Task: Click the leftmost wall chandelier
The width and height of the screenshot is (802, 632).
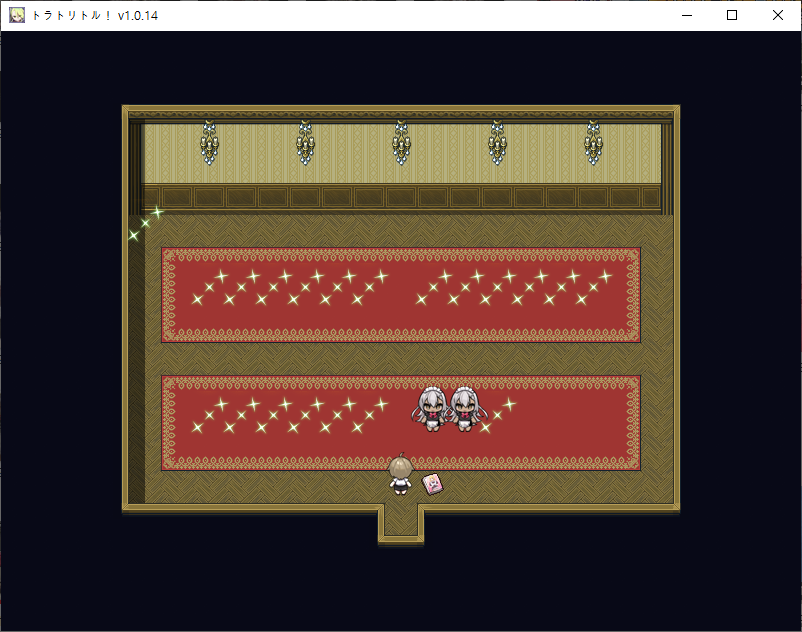Action: [x=209, y=143]
